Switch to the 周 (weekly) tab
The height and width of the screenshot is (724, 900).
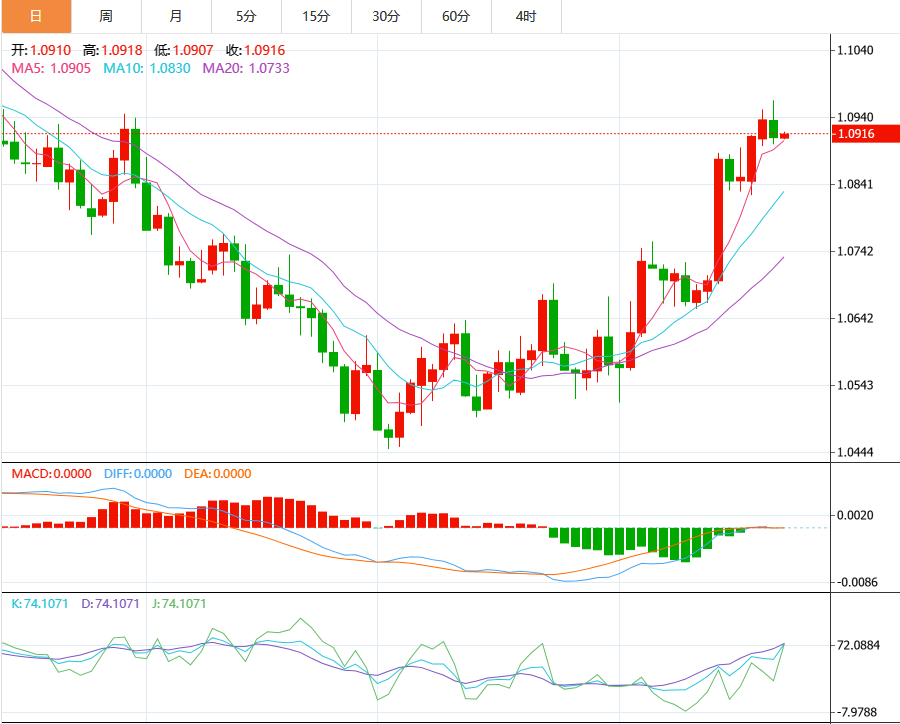106,16
